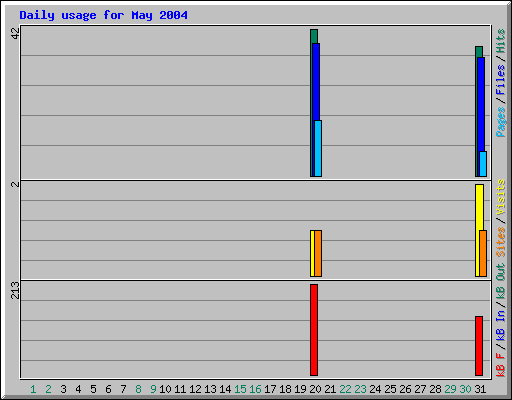
Task: Click day label 1 on the x-axis
Action: [x=33, y=389]
